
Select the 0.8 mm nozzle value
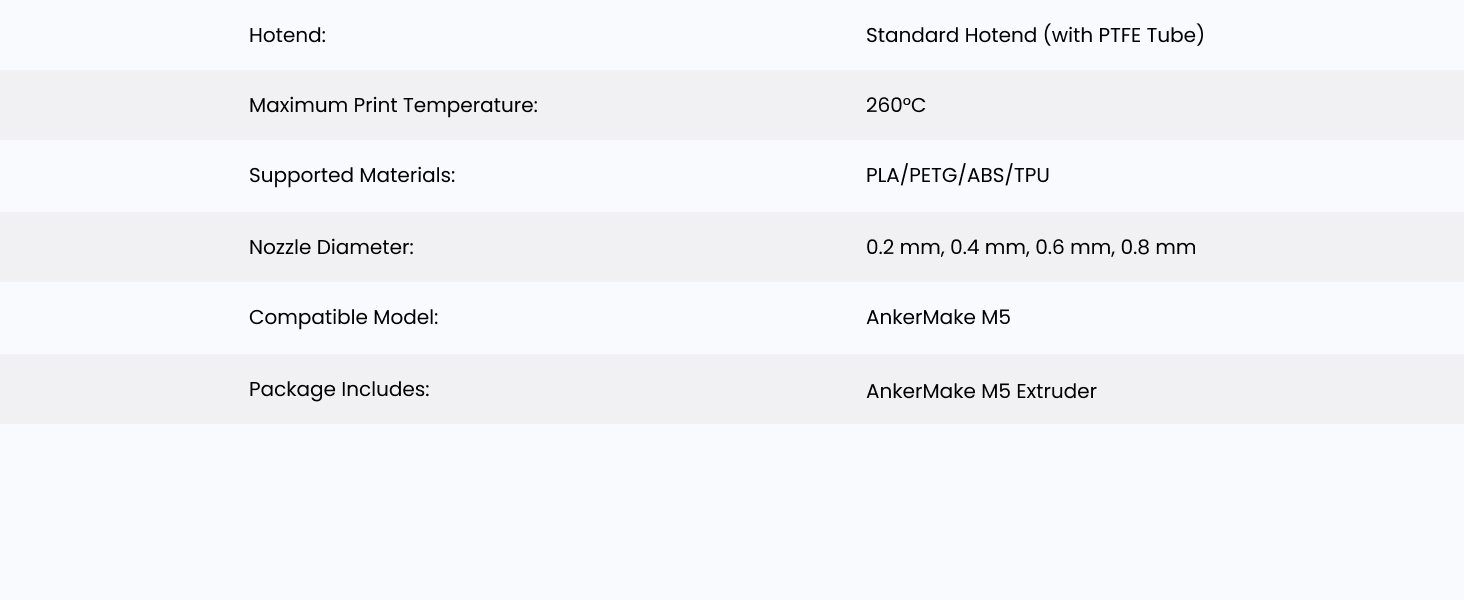[1158, 247]
